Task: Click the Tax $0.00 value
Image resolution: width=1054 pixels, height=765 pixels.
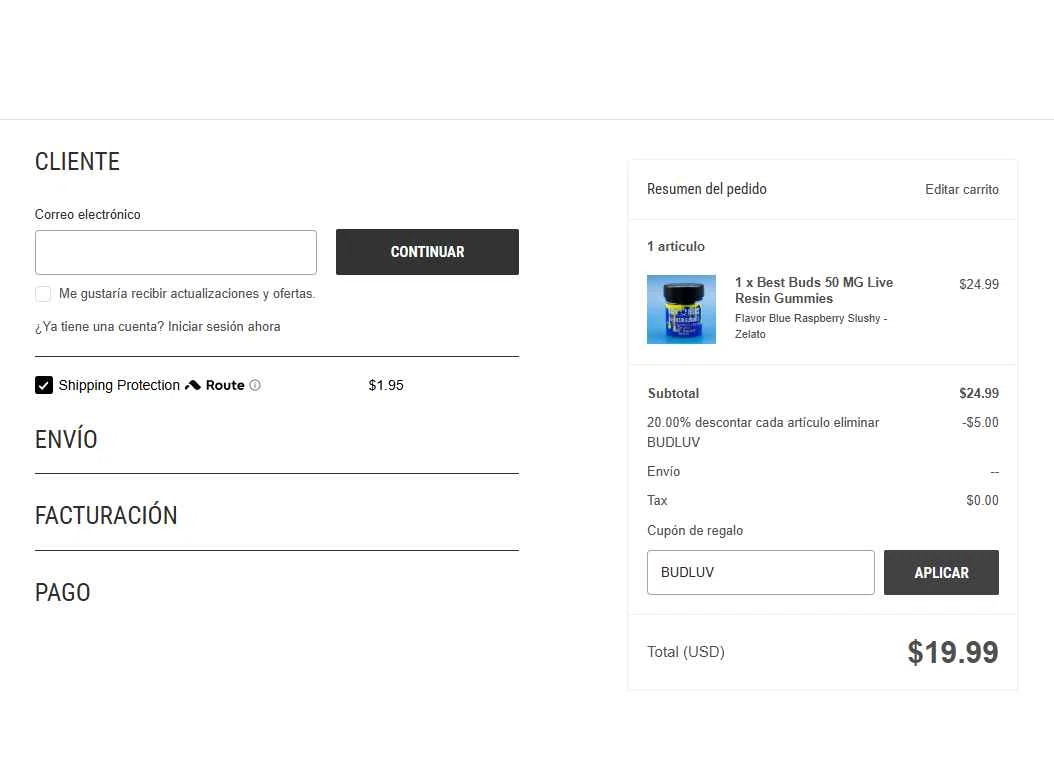Action: pyautogui.click(x=982, y=501)
